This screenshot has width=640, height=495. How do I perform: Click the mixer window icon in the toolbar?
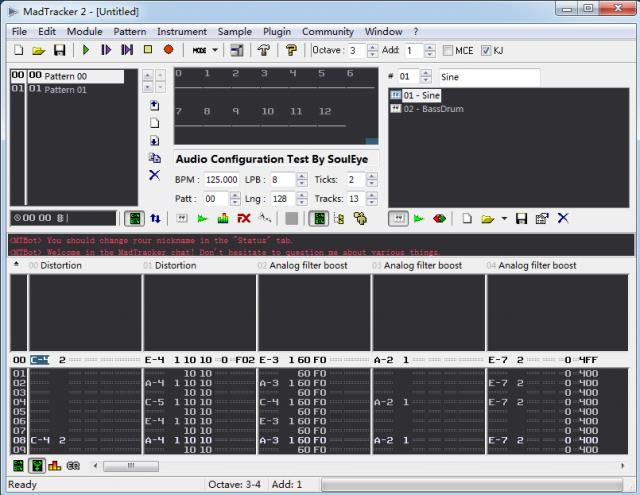pos(237,50)
